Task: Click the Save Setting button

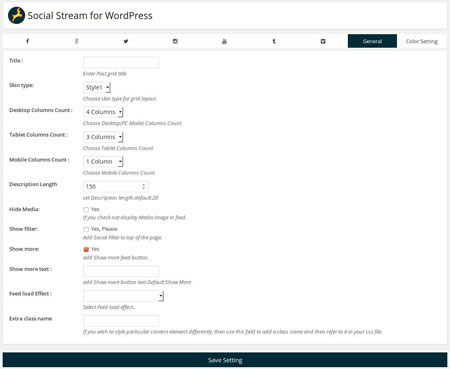Action: click(x=225, y=360)
